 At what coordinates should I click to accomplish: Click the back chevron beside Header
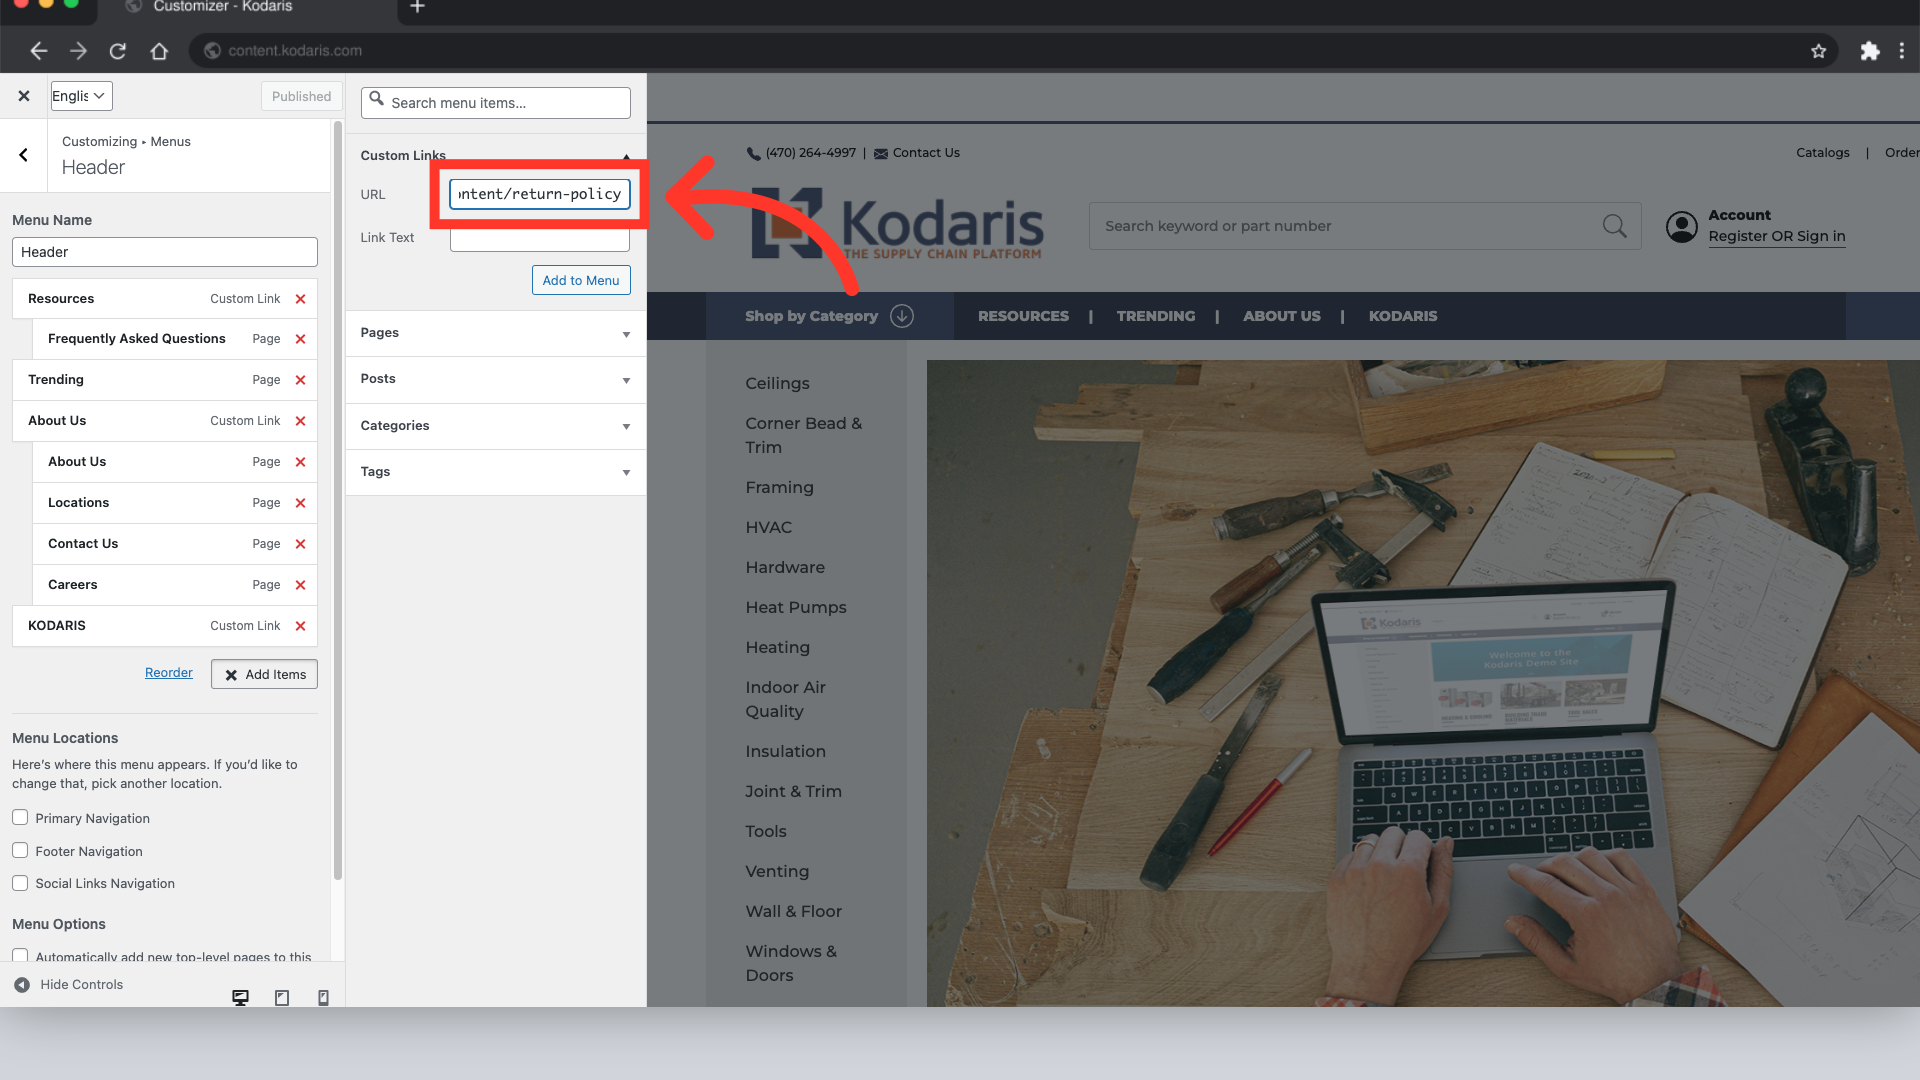pyautogui.click(x=23, y=155)
